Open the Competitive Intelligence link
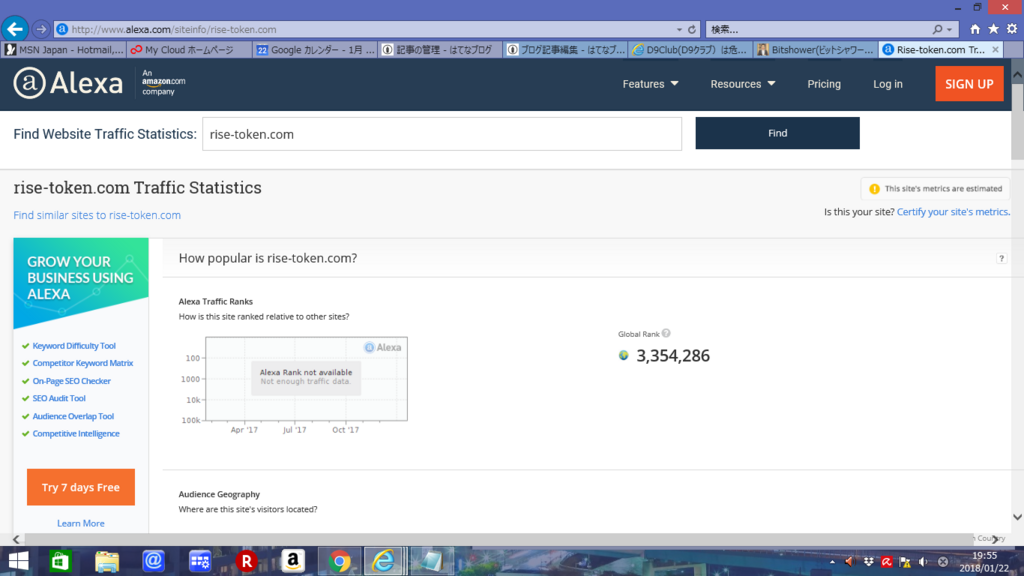 tap(76, 433)
